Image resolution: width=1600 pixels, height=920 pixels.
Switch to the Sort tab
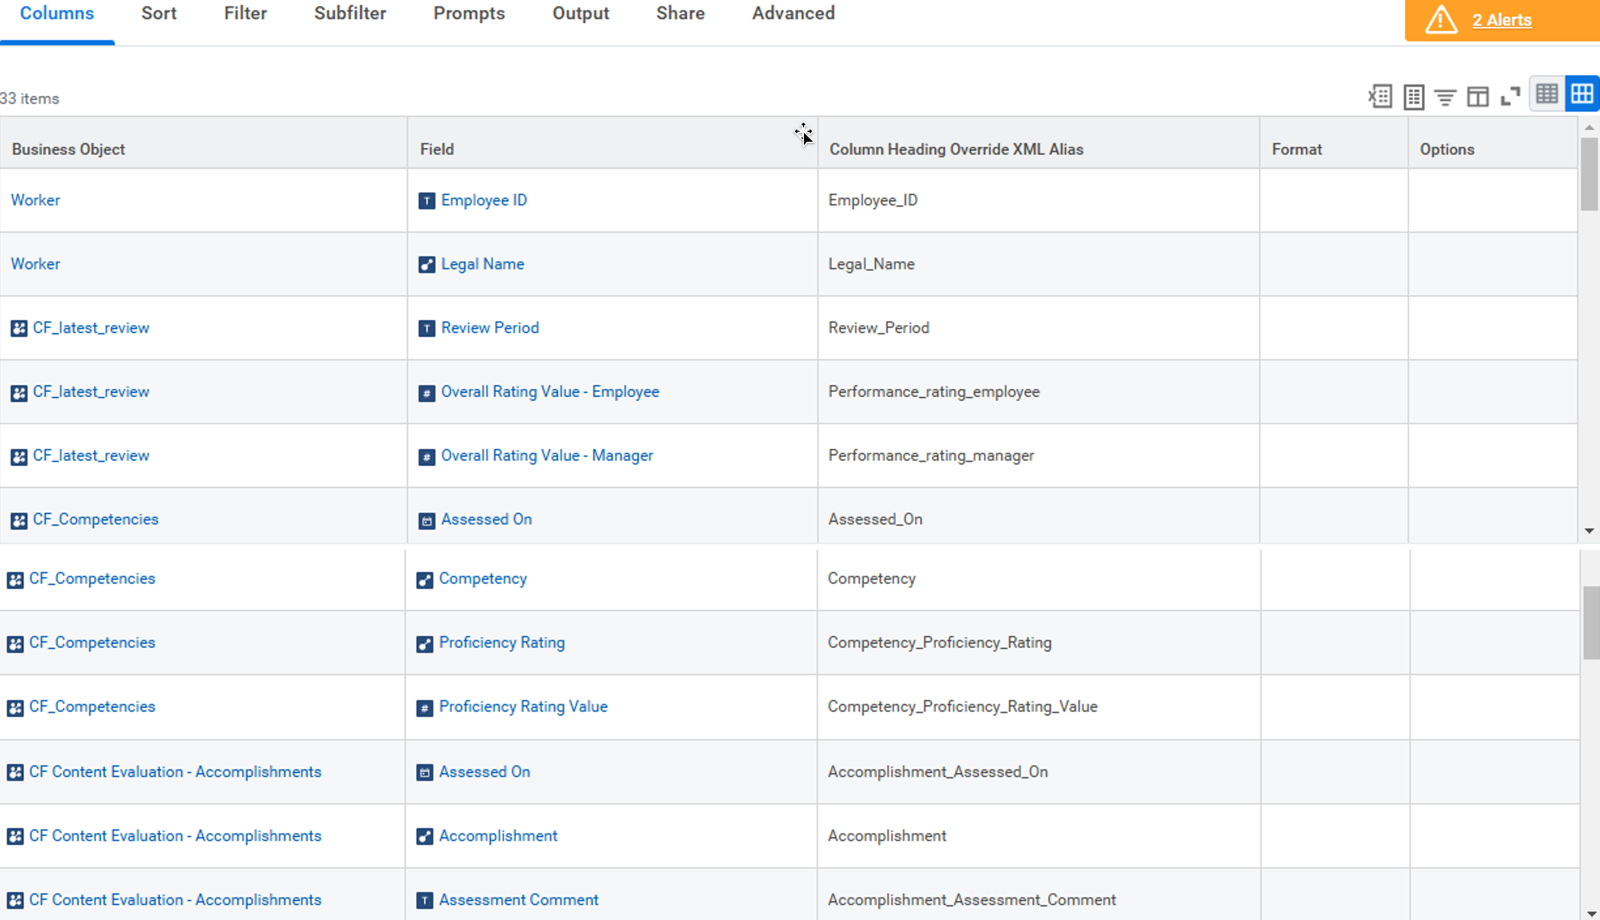click(159, 14)
